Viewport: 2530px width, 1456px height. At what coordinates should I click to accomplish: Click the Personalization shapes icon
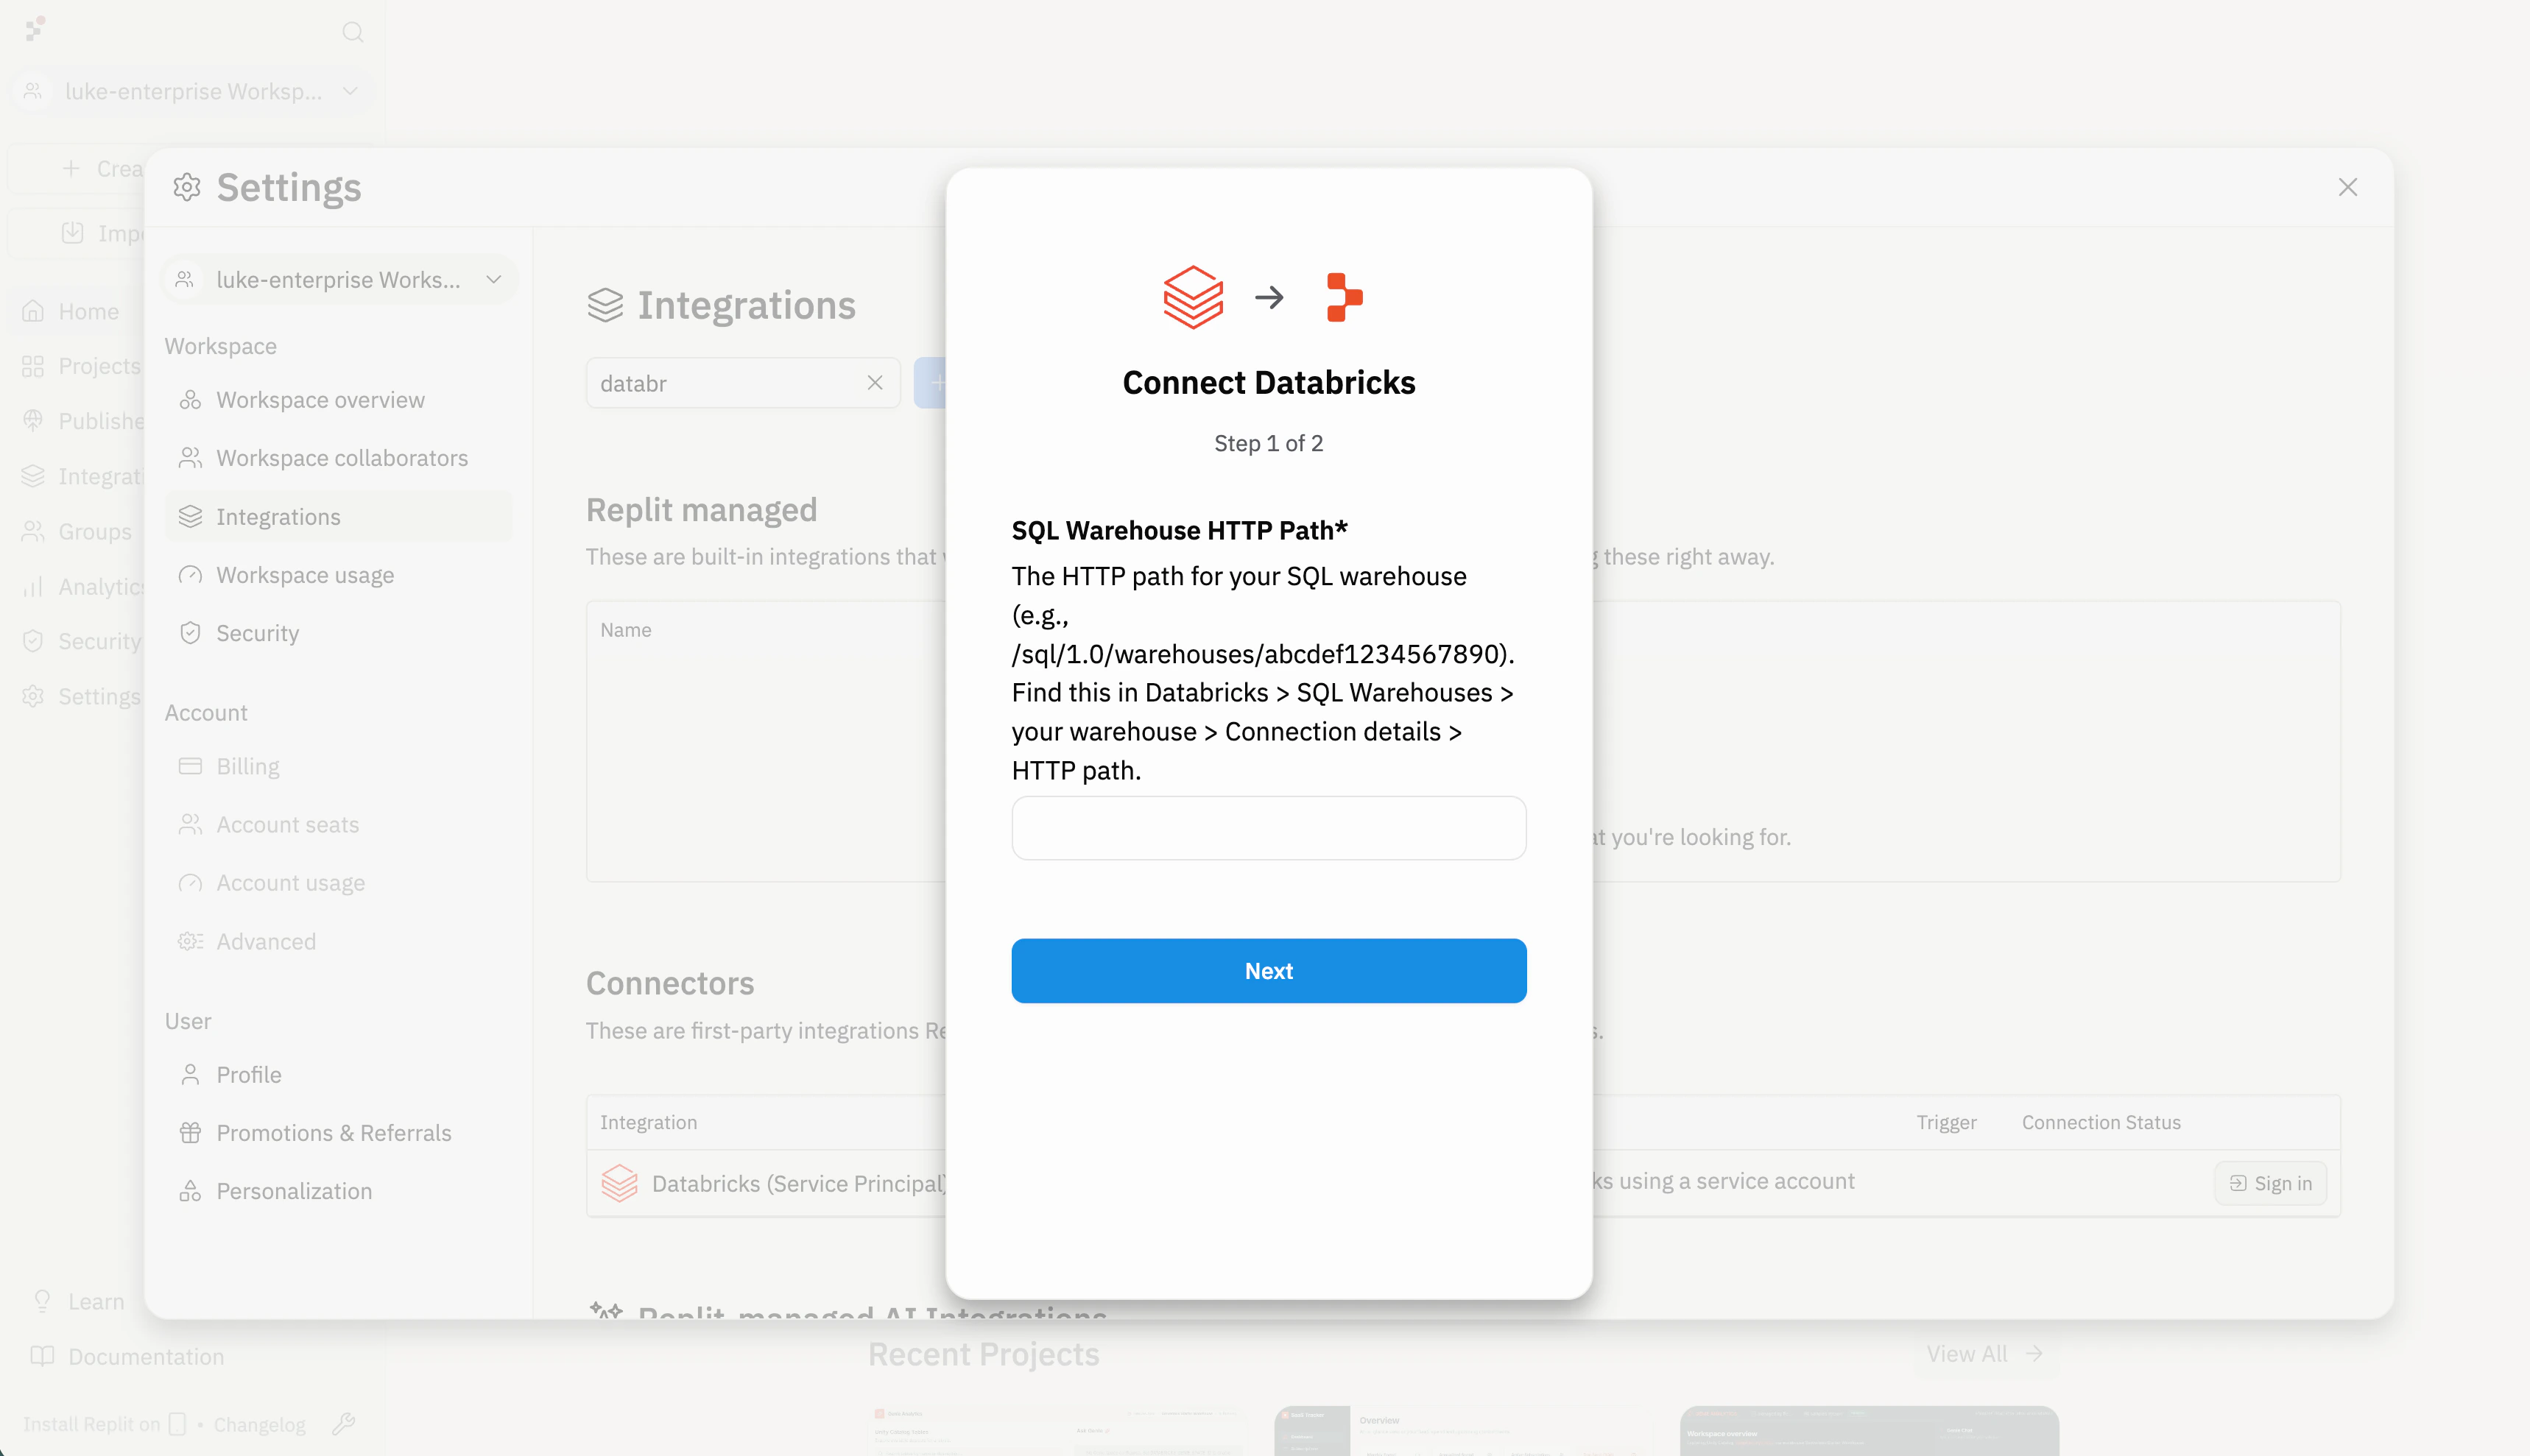coord(190,1191)
